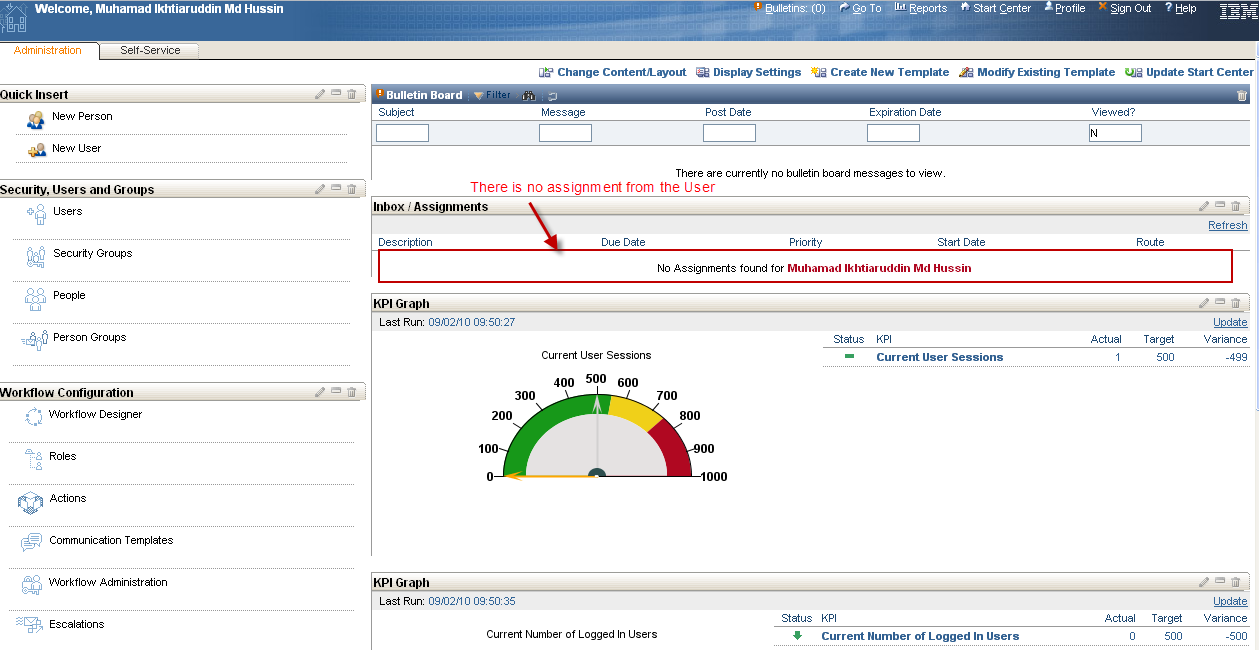Viewport: 1259px width, 650px height.
Task: Click the Subject filter input field
Action: pyautogui.click(x=402, y=132)
